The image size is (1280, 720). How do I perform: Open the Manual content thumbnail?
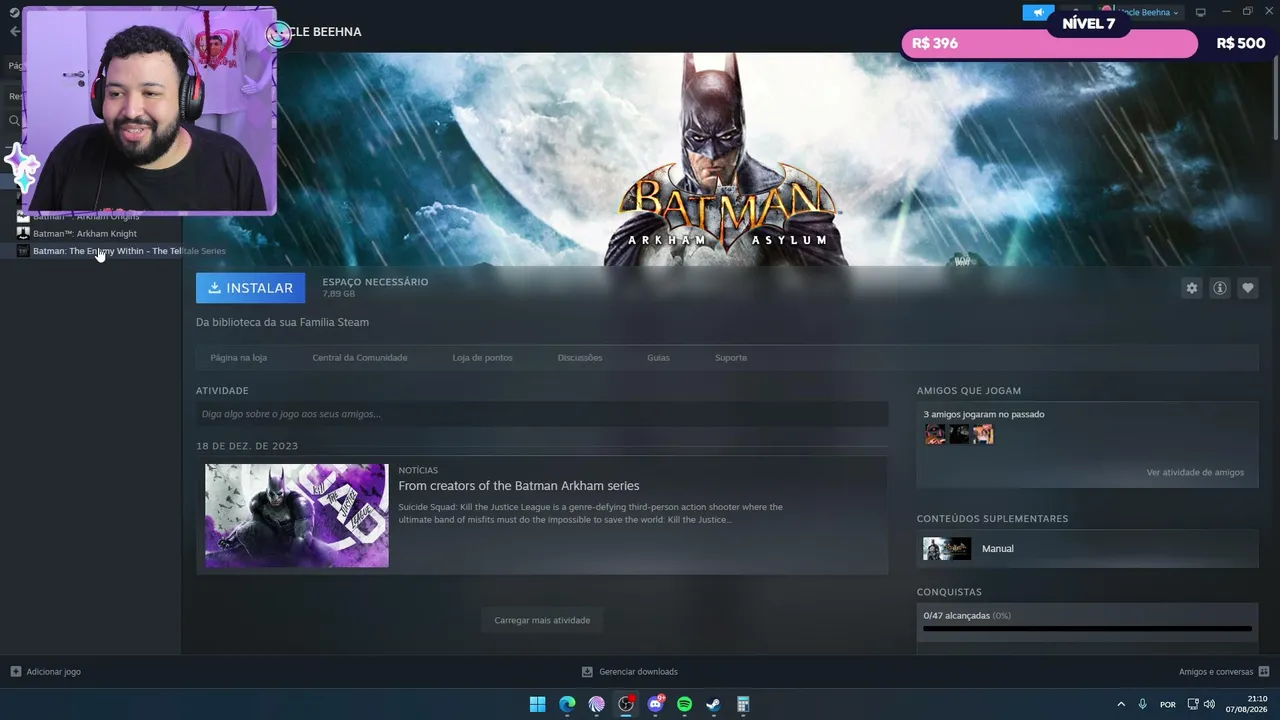(x=947, y=548)
